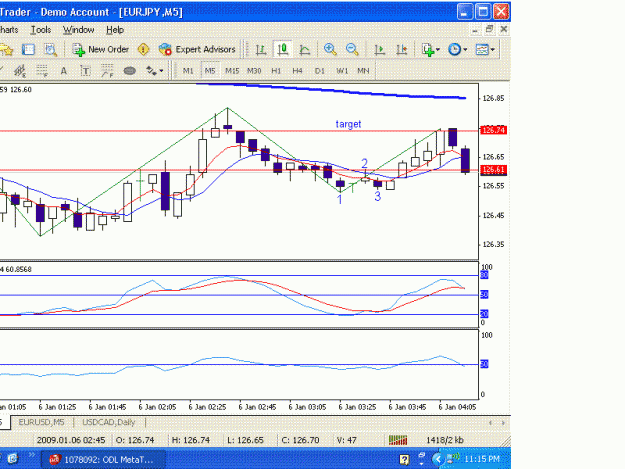Enable chart auto scroll

pos(379,49)
